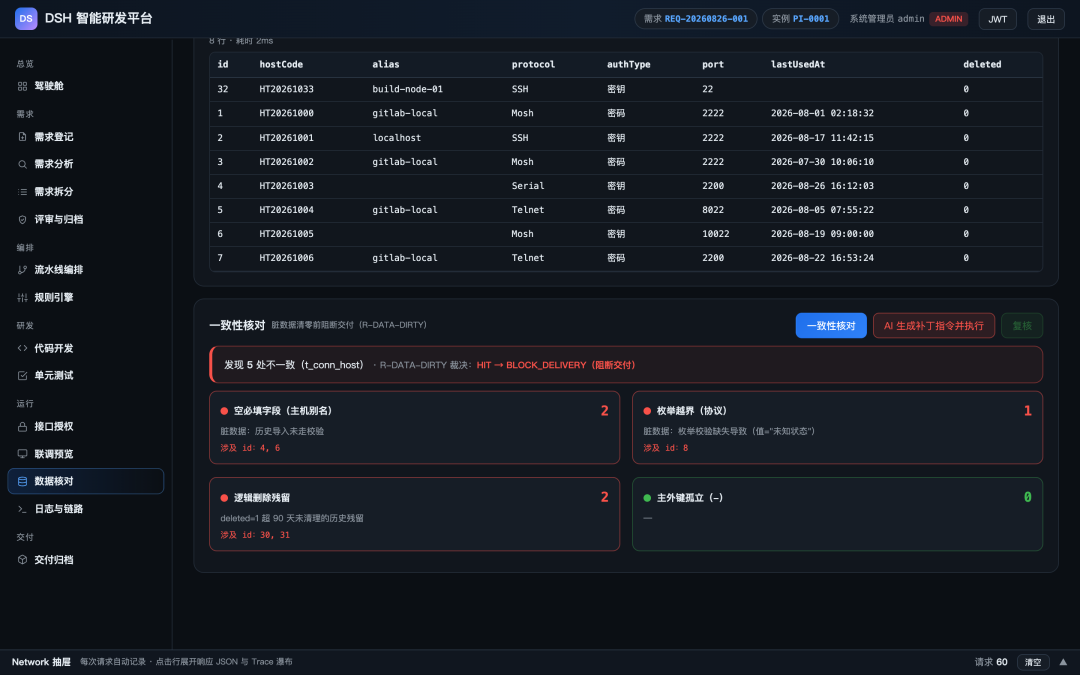Open the 驾驶舱 dashboard icon
Viewport: 1080px width, 675px height.
pyautogui.click(x=22, y=86)
